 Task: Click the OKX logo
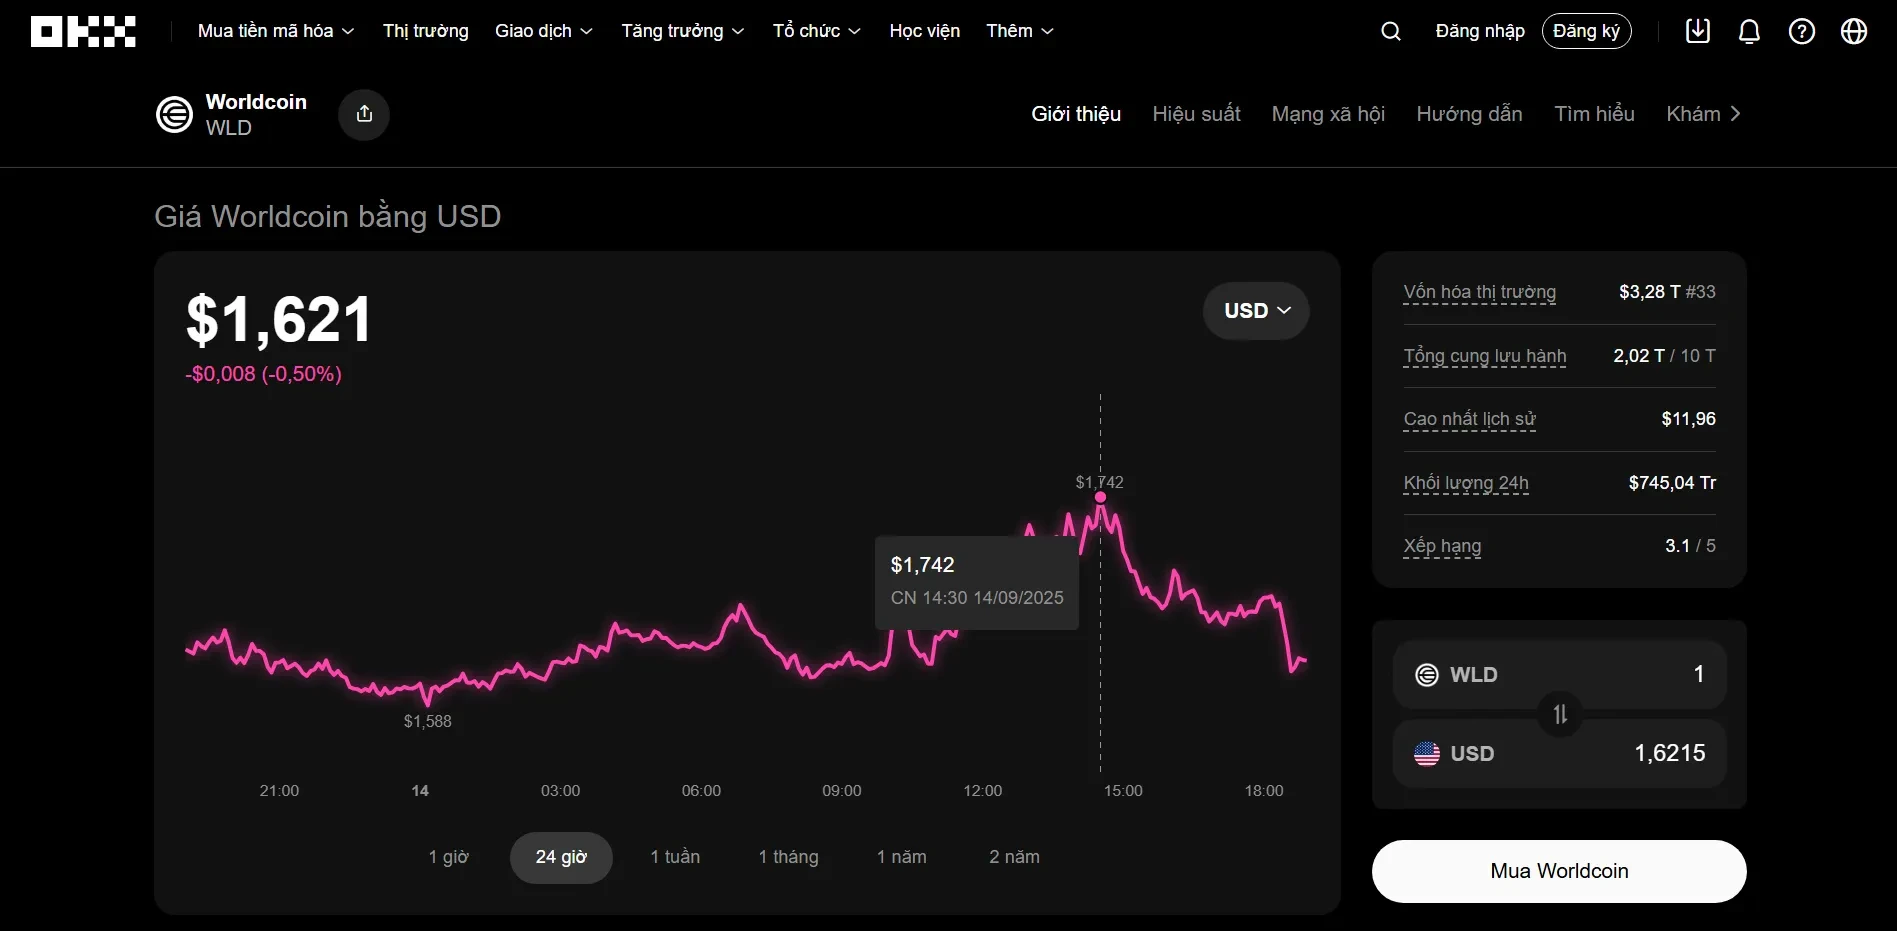point(83,32)
